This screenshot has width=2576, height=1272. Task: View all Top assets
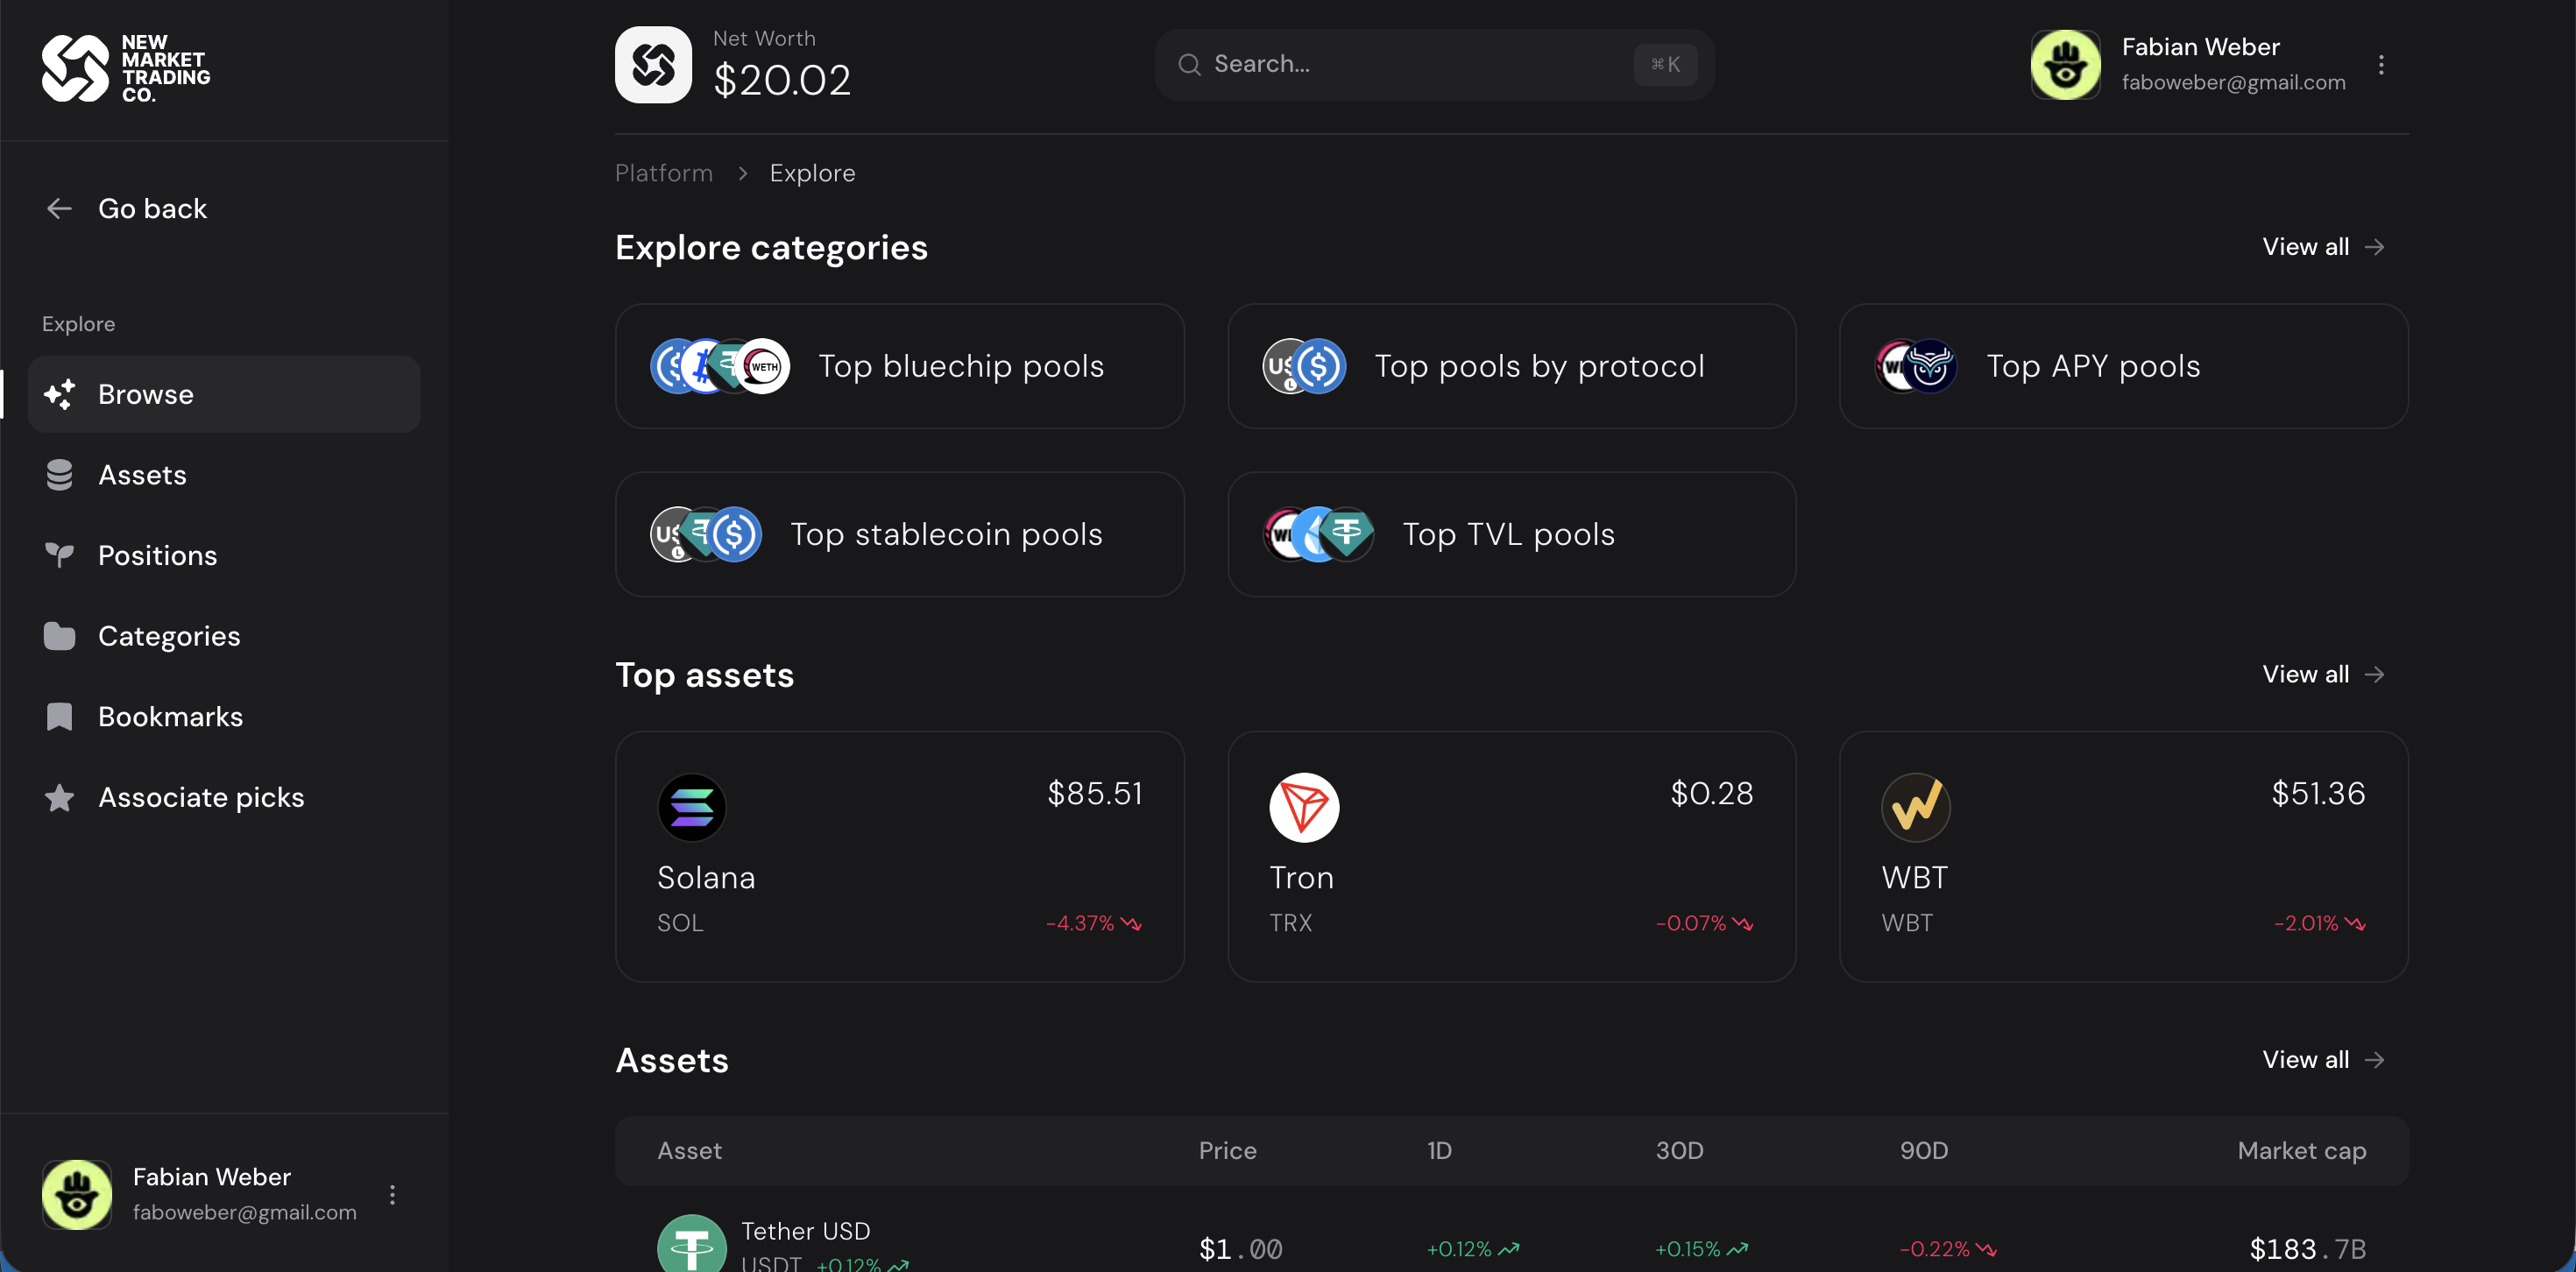tap(2322, 674)
